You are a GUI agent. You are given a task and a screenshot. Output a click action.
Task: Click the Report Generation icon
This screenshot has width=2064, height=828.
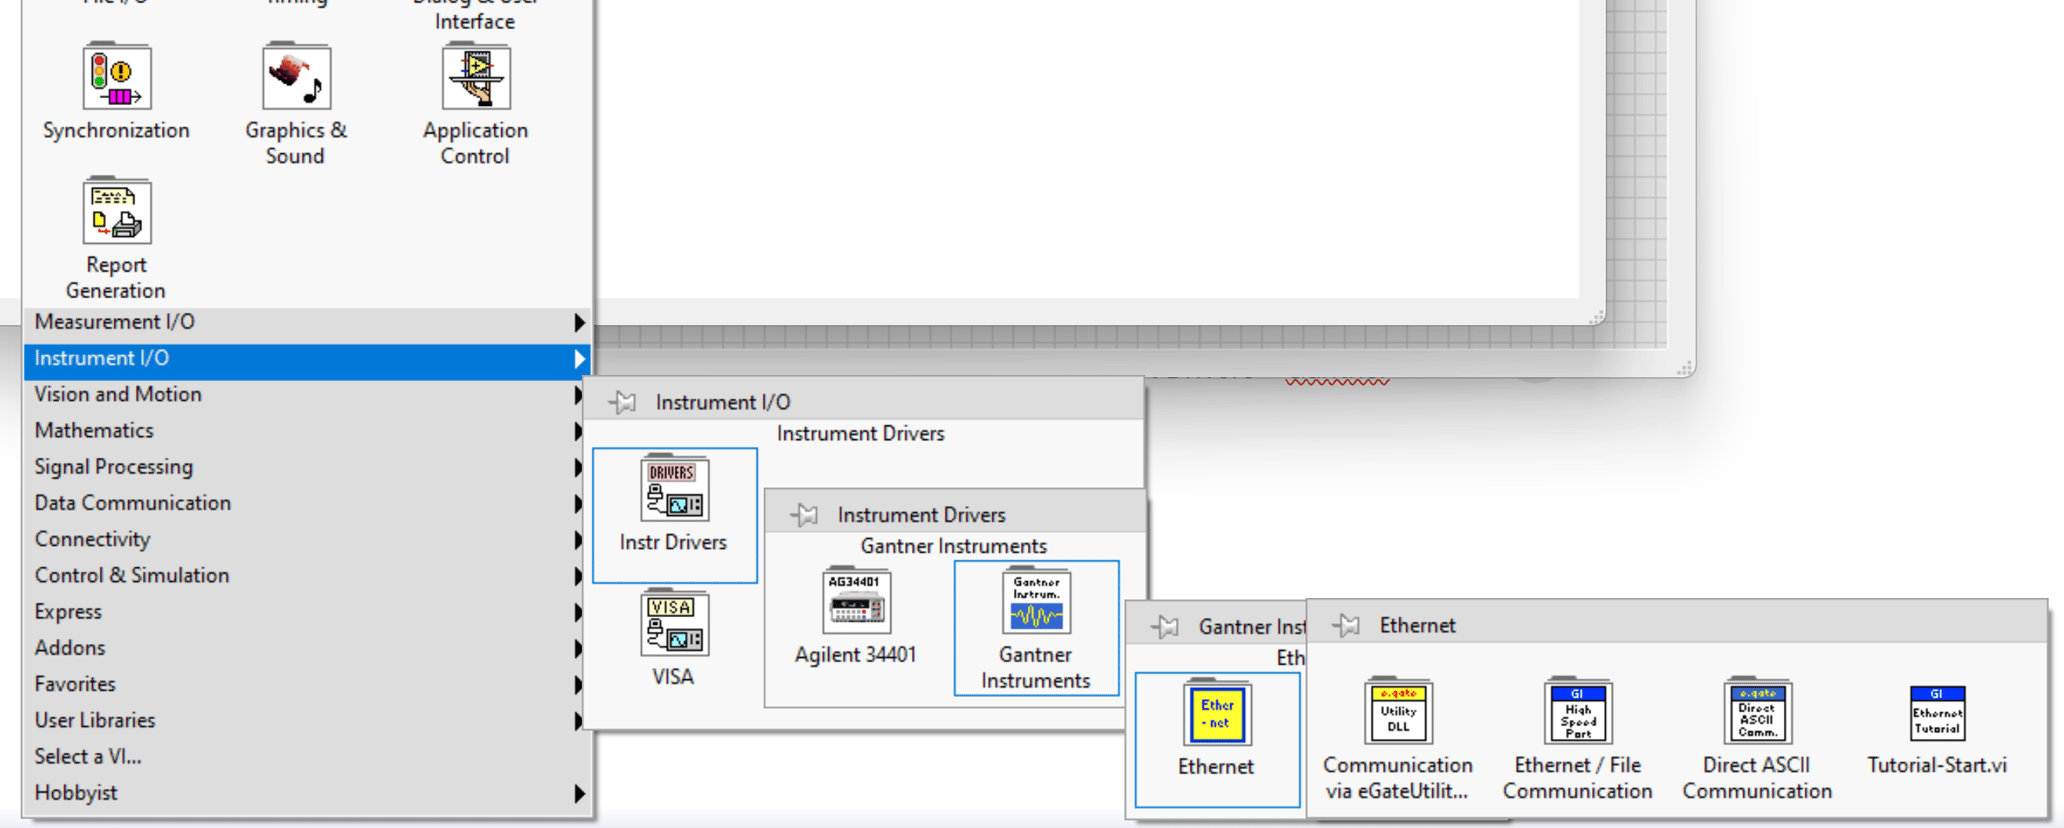116,212
